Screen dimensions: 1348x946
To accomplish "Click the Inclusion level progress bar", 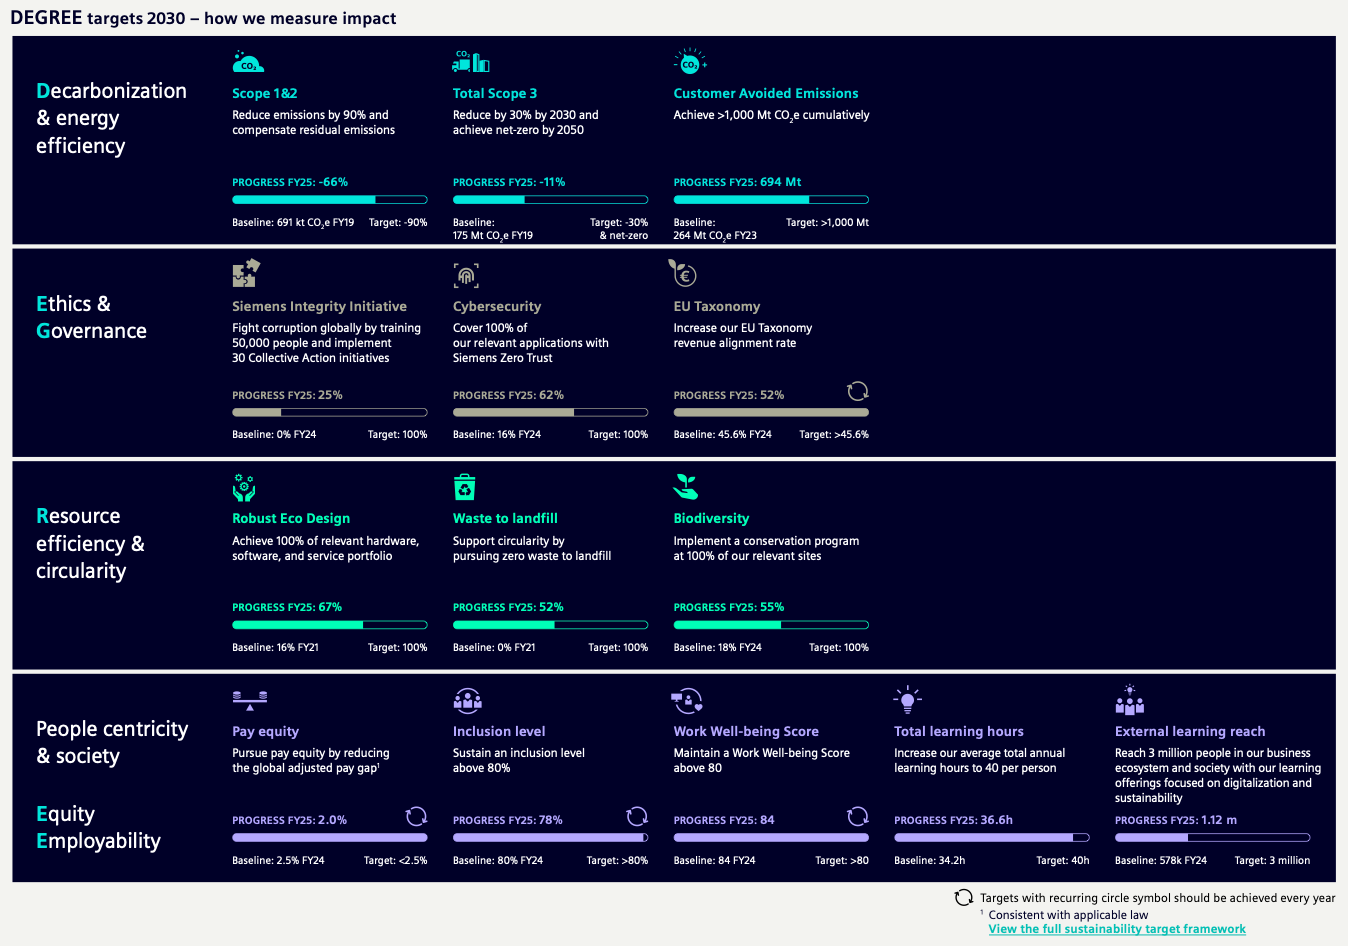I will (x=550, y=838).
